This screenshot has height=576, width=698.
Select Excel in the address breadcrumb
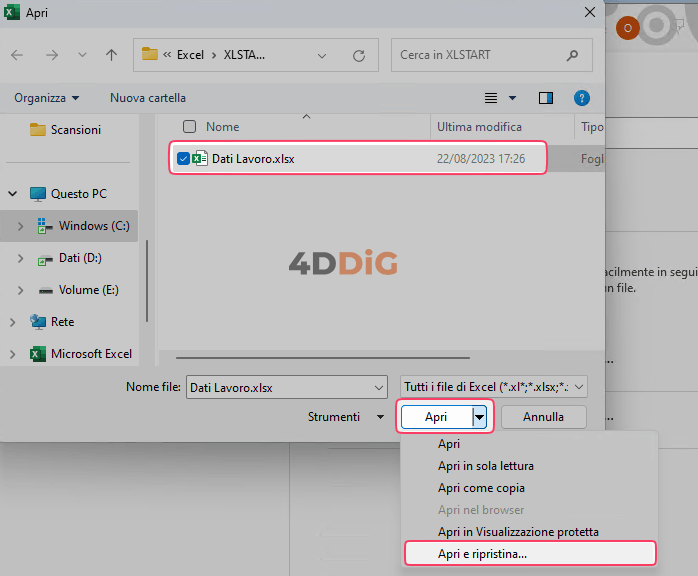(190, 55)
